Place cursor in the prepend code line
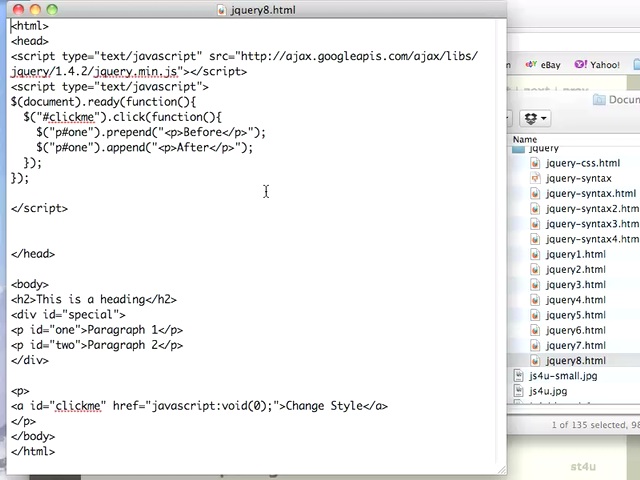 151,132
